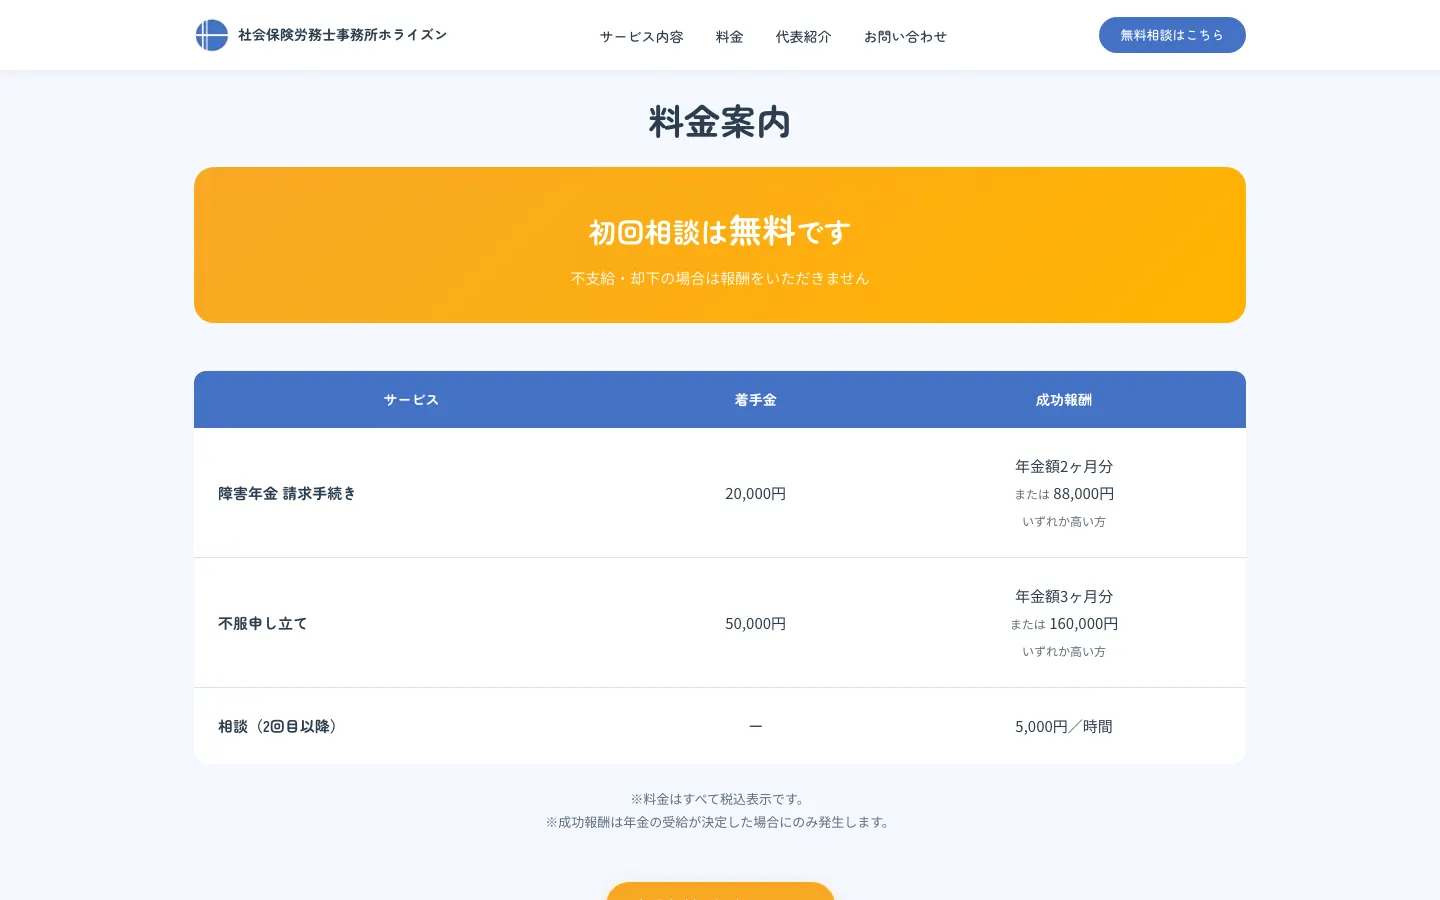This screenshot has height=900, width=1440.
Task: Go to the 料金 navigation link
Action: (x=730, y=36)
